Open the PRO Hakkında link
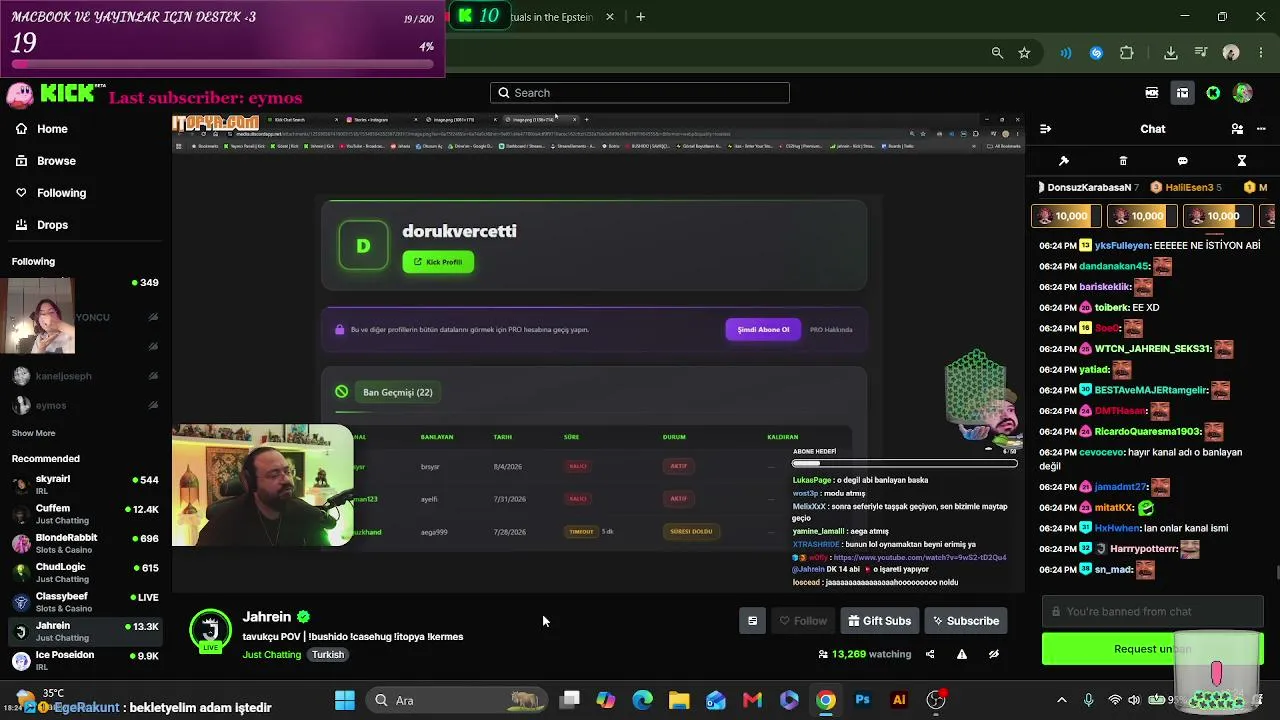1280x720 pixels. coord(831,330)
